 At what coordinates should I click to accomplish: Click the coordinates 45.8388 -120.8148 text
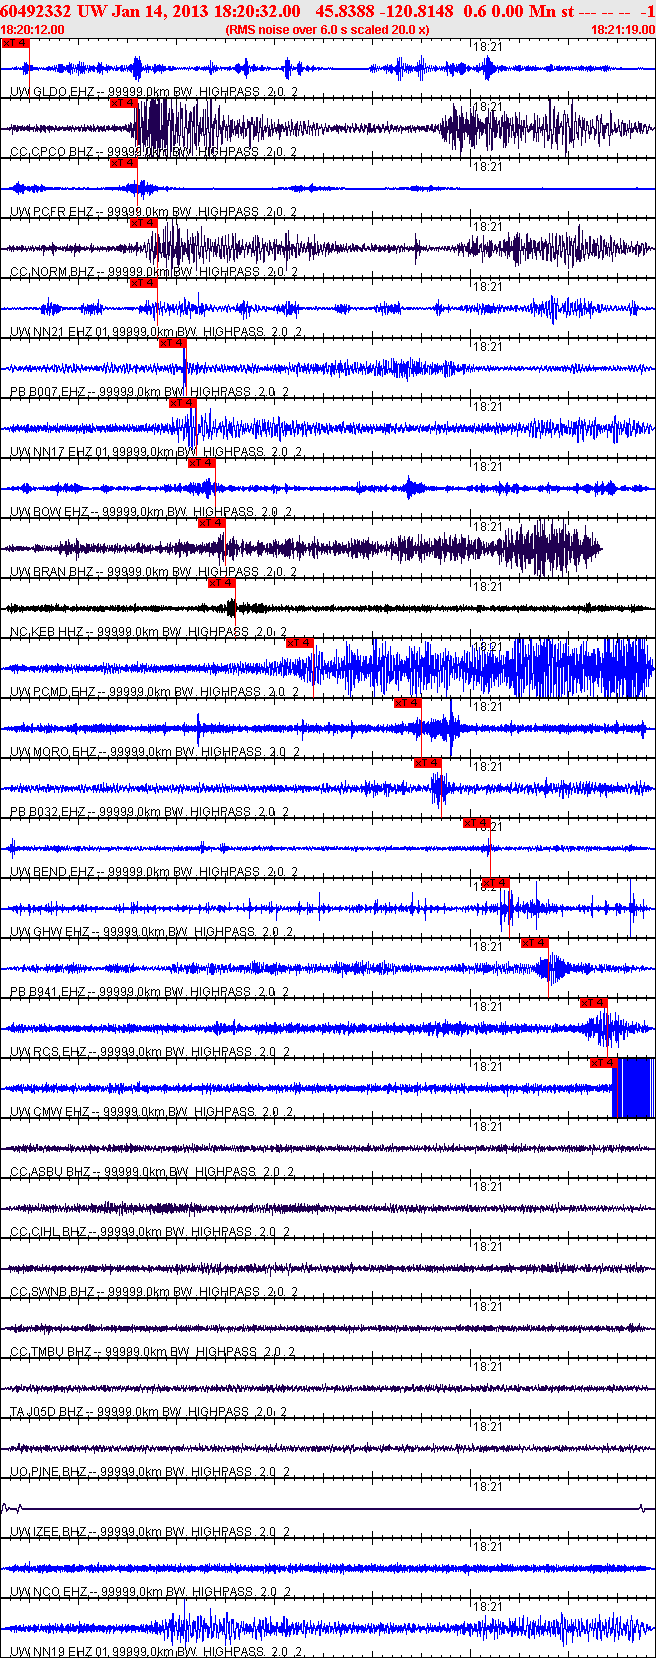click(384, 11)
